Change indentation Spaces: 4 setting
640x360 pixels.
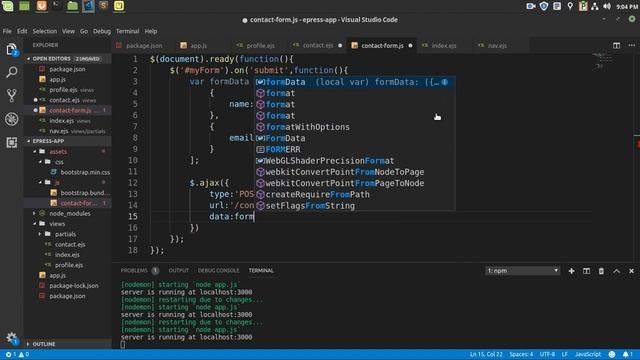tap(521, 354)
